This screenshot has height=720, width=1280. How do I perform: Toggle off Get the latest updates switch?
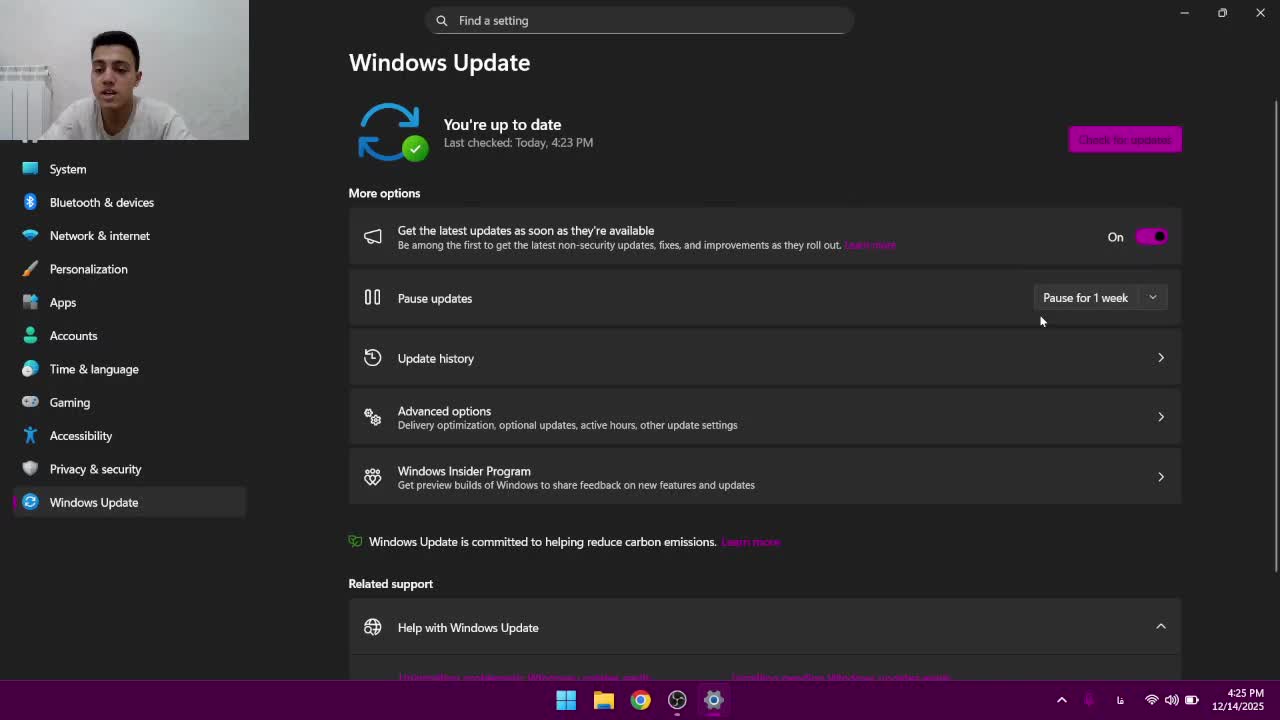point(1151,237)
